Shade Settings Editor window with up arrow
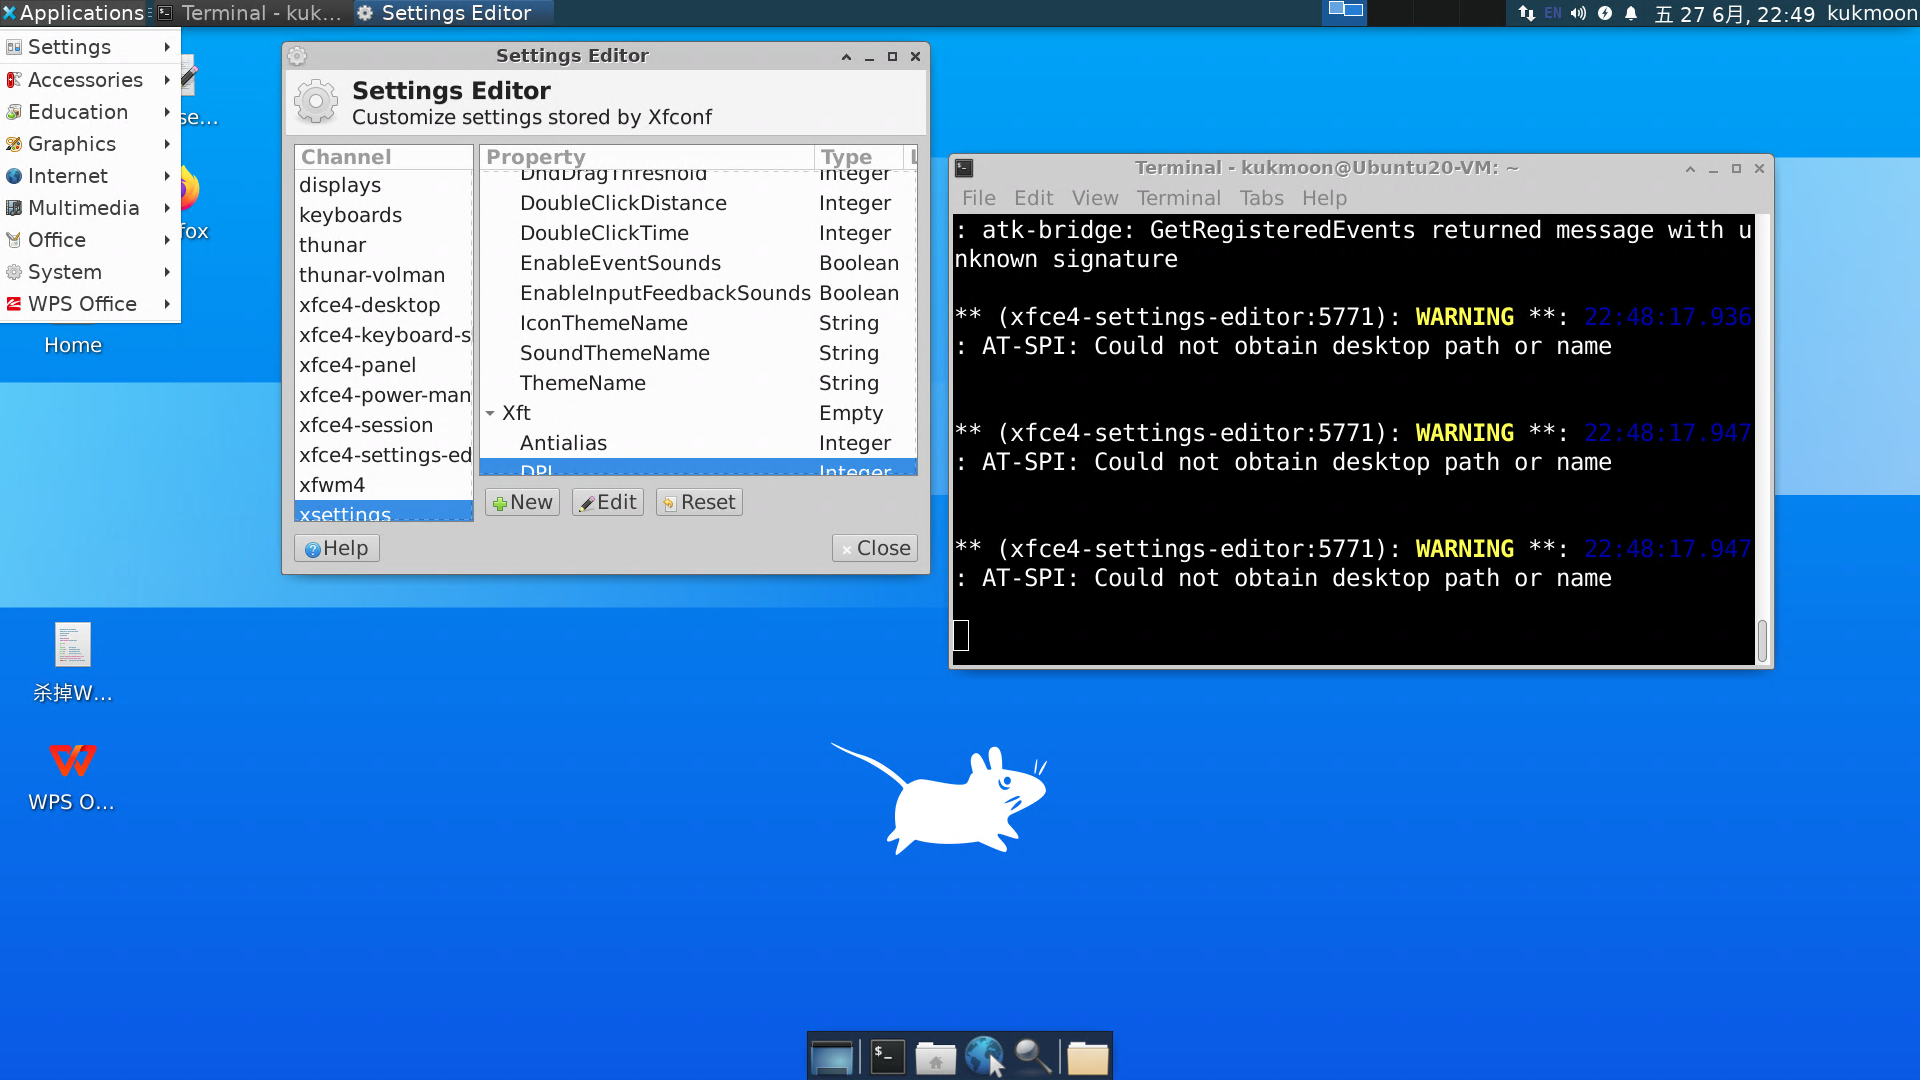 coord(846,57)
